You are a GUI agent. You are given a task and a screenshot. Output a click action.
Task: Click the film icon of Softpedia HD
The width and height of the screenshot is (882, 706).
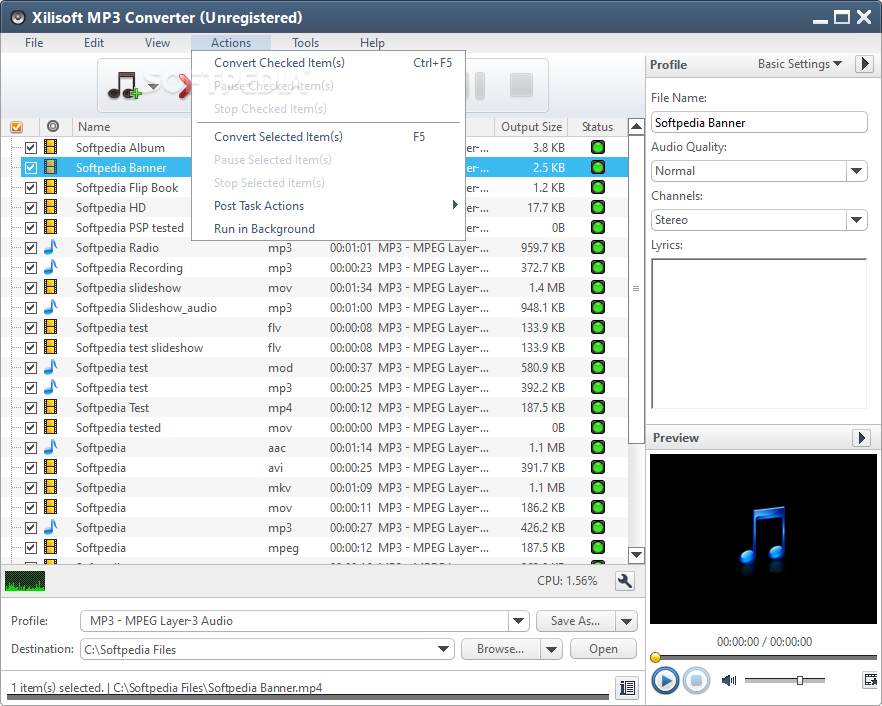coord(51,208)
